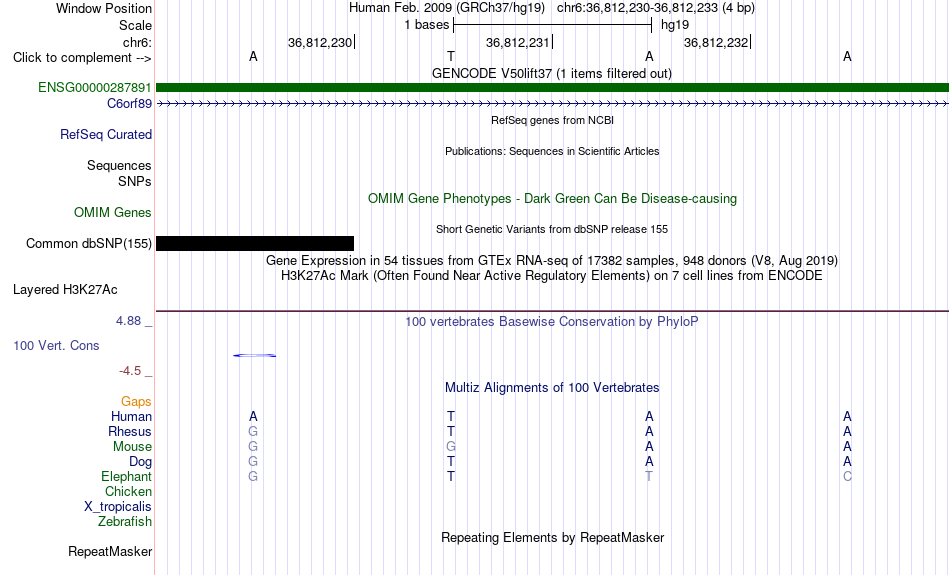Click 100 vertebrates Basewise Conservation title
The width and height of the screenshot is (950, 575).
click(x=552, y=321)
